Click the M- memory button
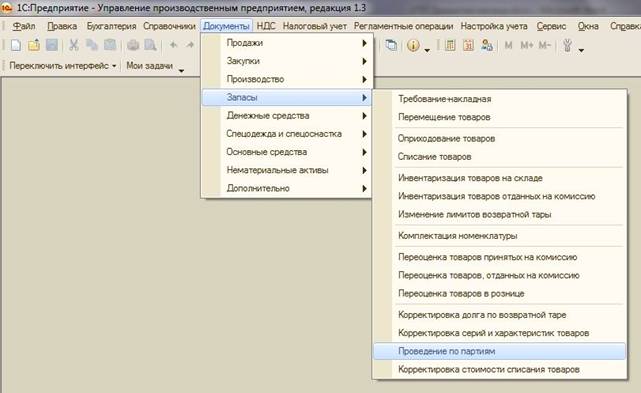 [545, 45]
